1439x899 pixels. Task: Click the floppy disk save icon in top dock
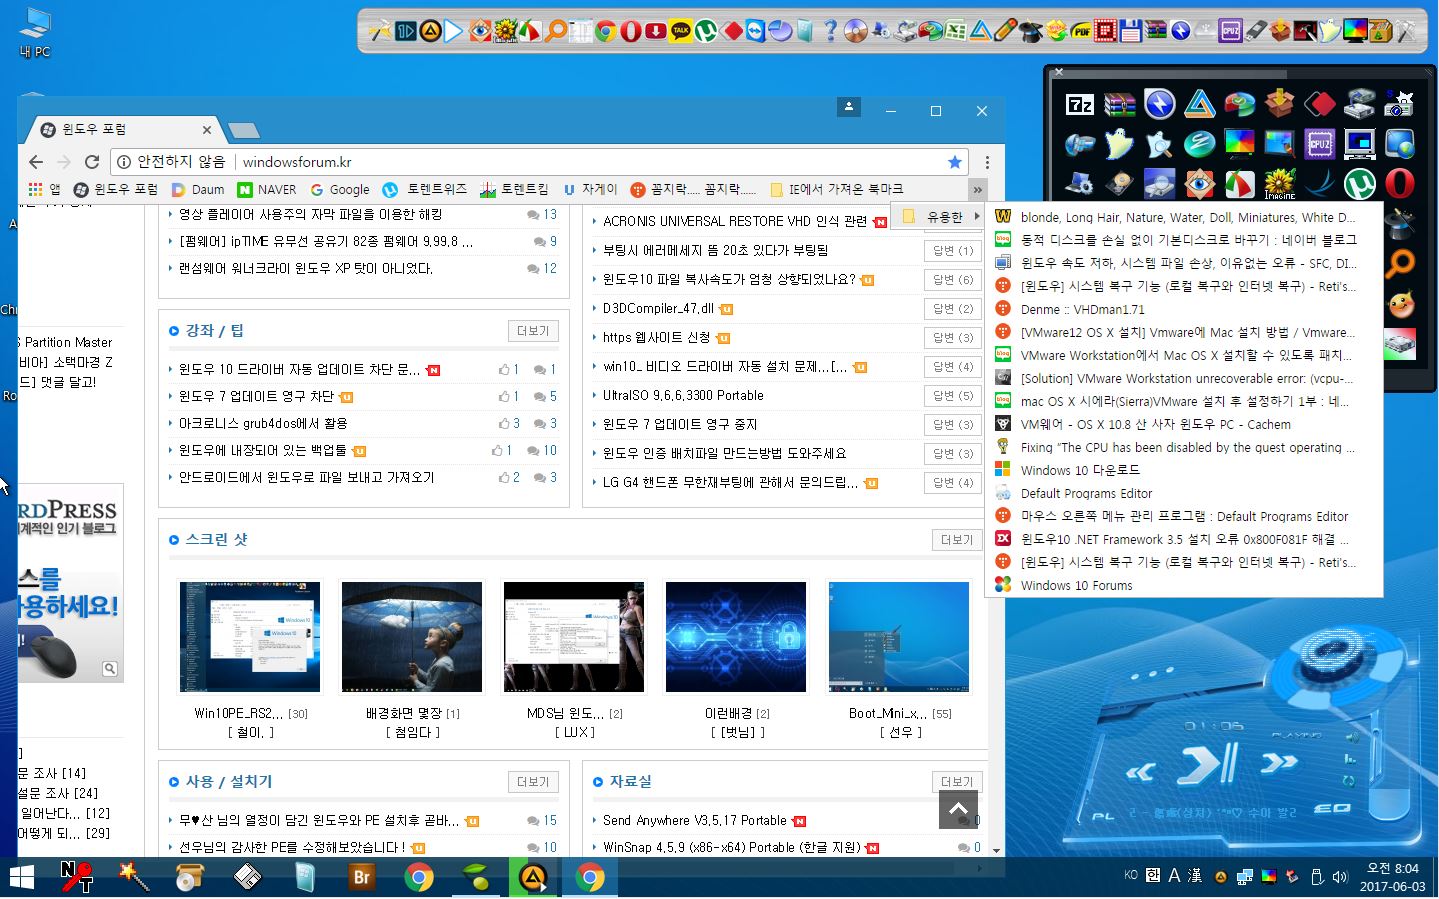pyautogui.click(x=1131, y=31)
